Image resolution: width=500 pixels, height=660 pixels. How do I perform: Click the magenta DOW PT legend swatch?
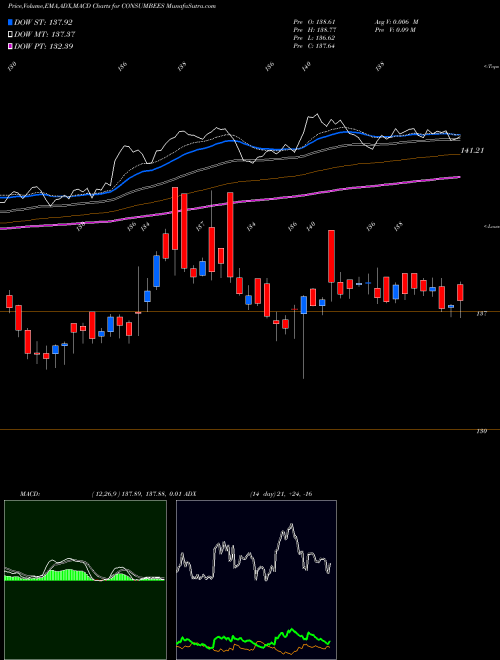pyautogui.click(x=11, y=46)
